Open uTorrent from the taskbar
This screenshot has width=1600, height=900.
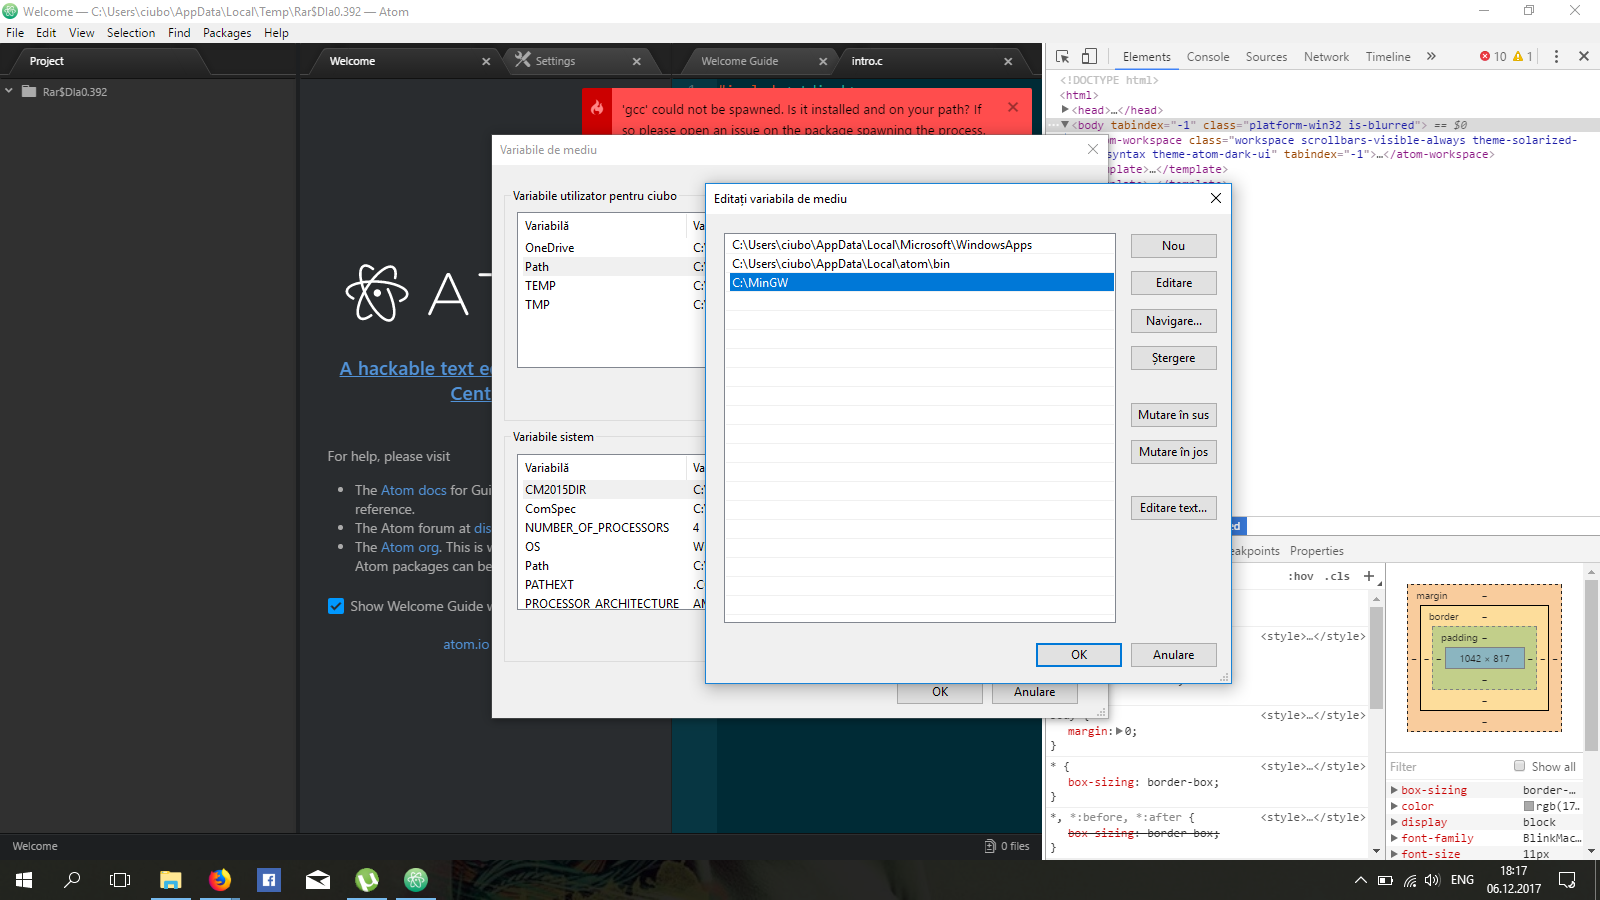tap(366, 881)
